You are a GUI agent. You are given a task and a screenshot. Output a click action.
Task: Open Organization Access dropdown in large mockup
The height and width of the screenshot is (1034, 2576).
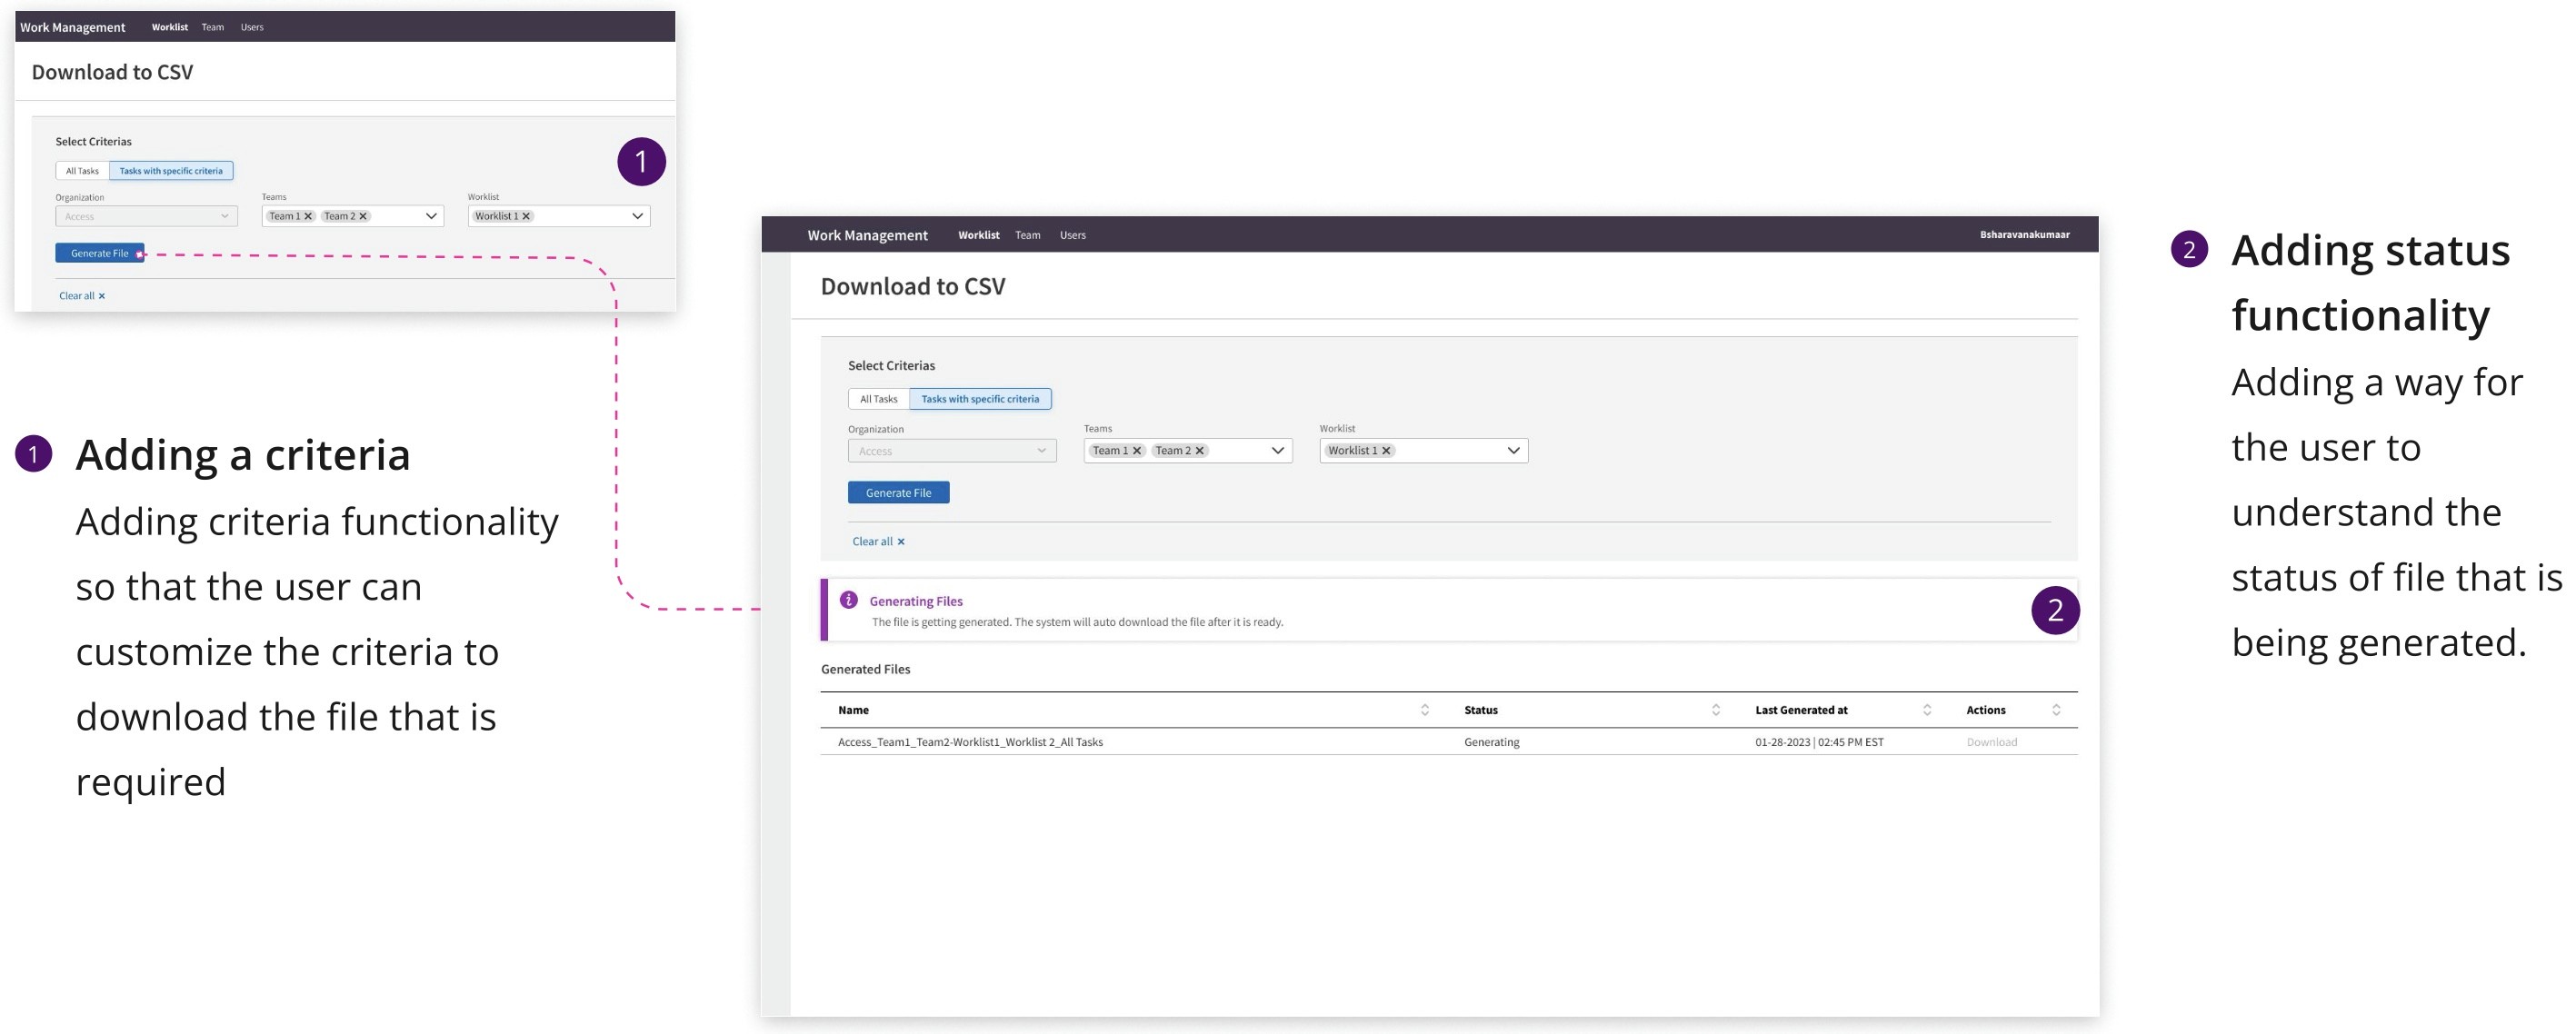click(x=951, y=451)
